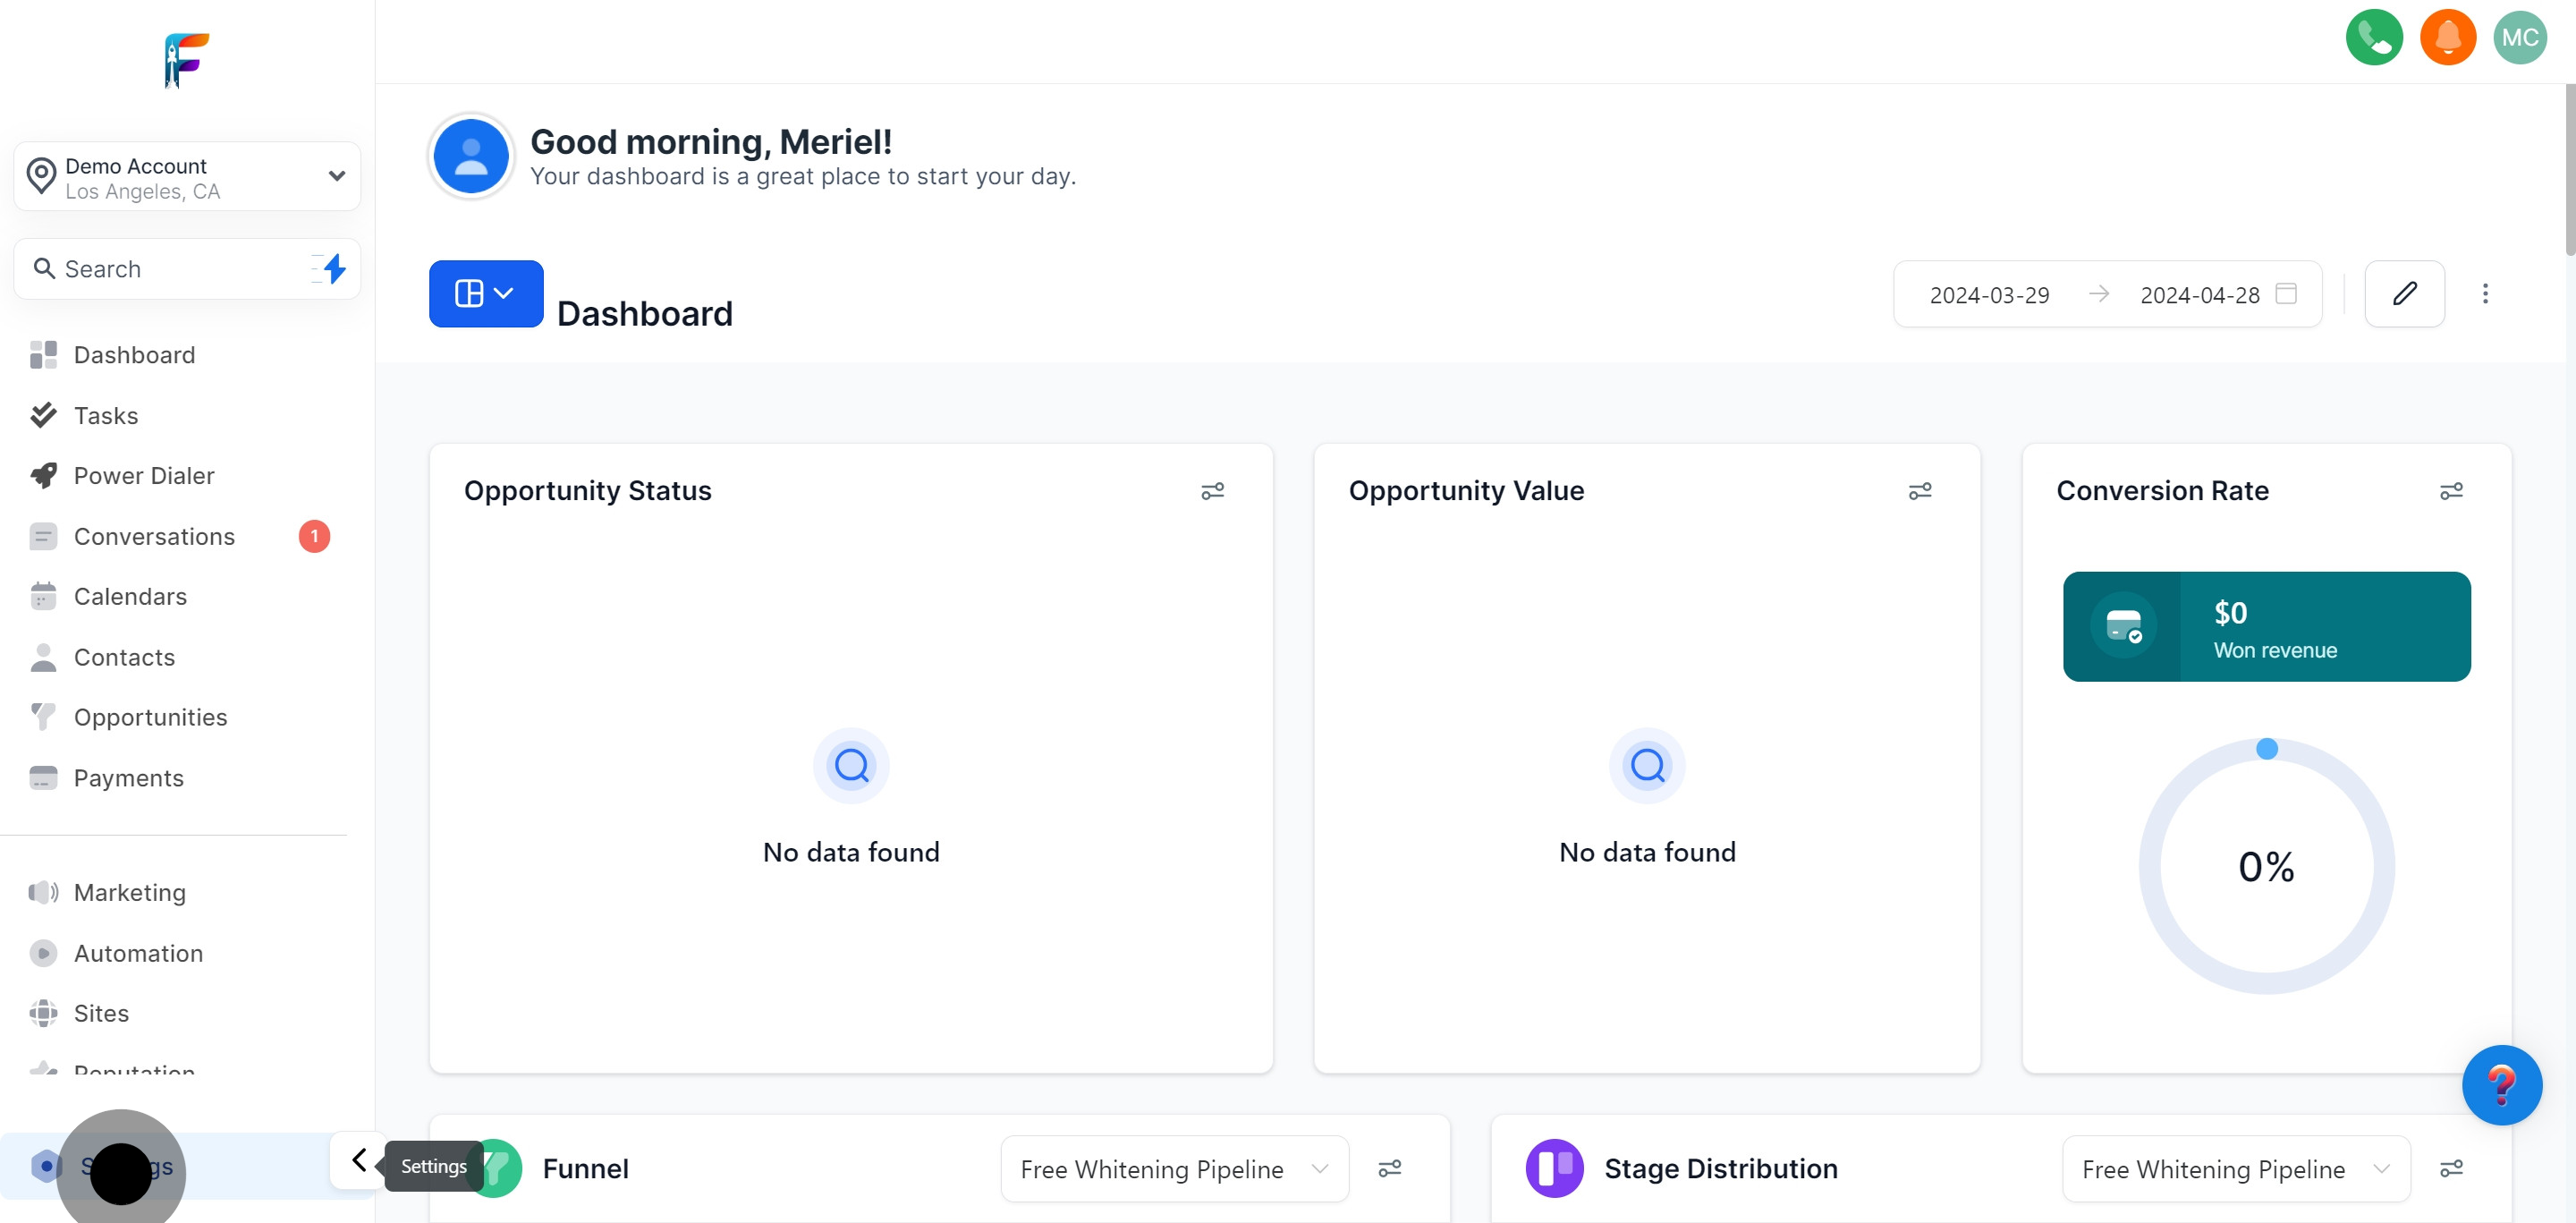Go to Dashboard in the sidebar
The width and height of the screenshot is (2576, 1223).
tap(134, 355)
